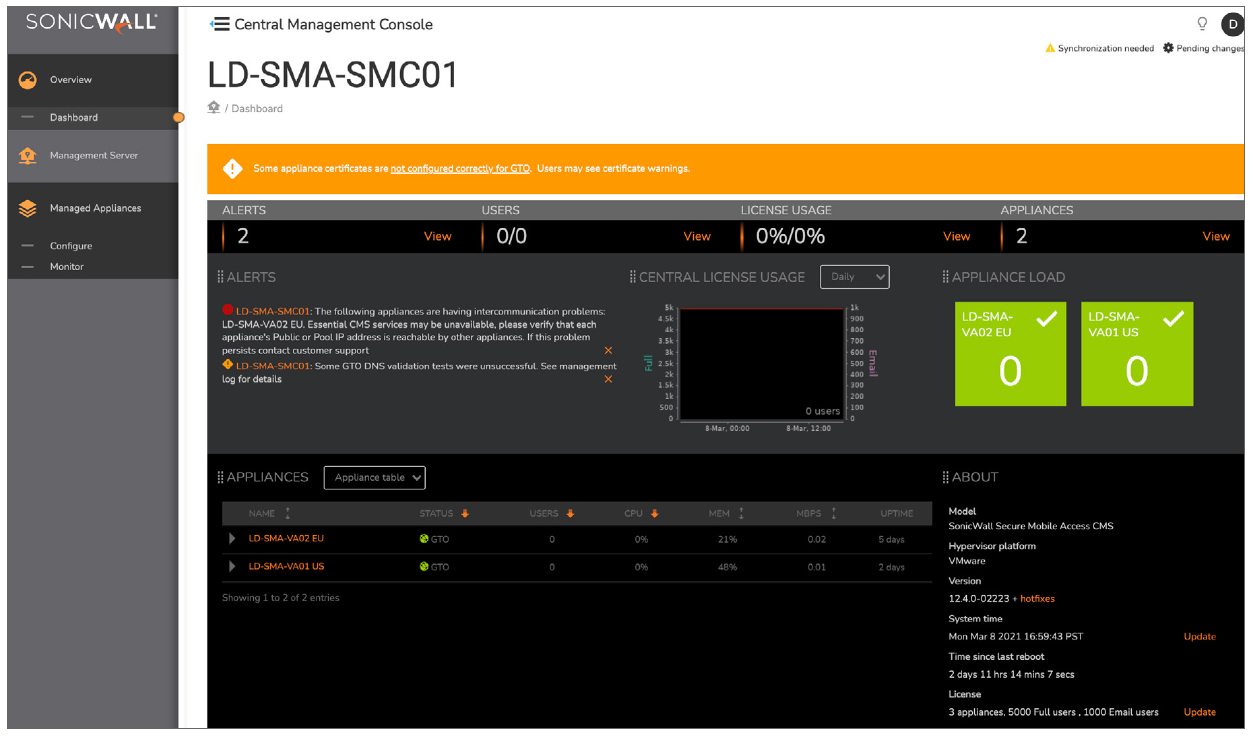Click the ALERTS panel drag handle
Viewport: 1255px width, 739px height.
pyautogui.click(x=220, y=277)
